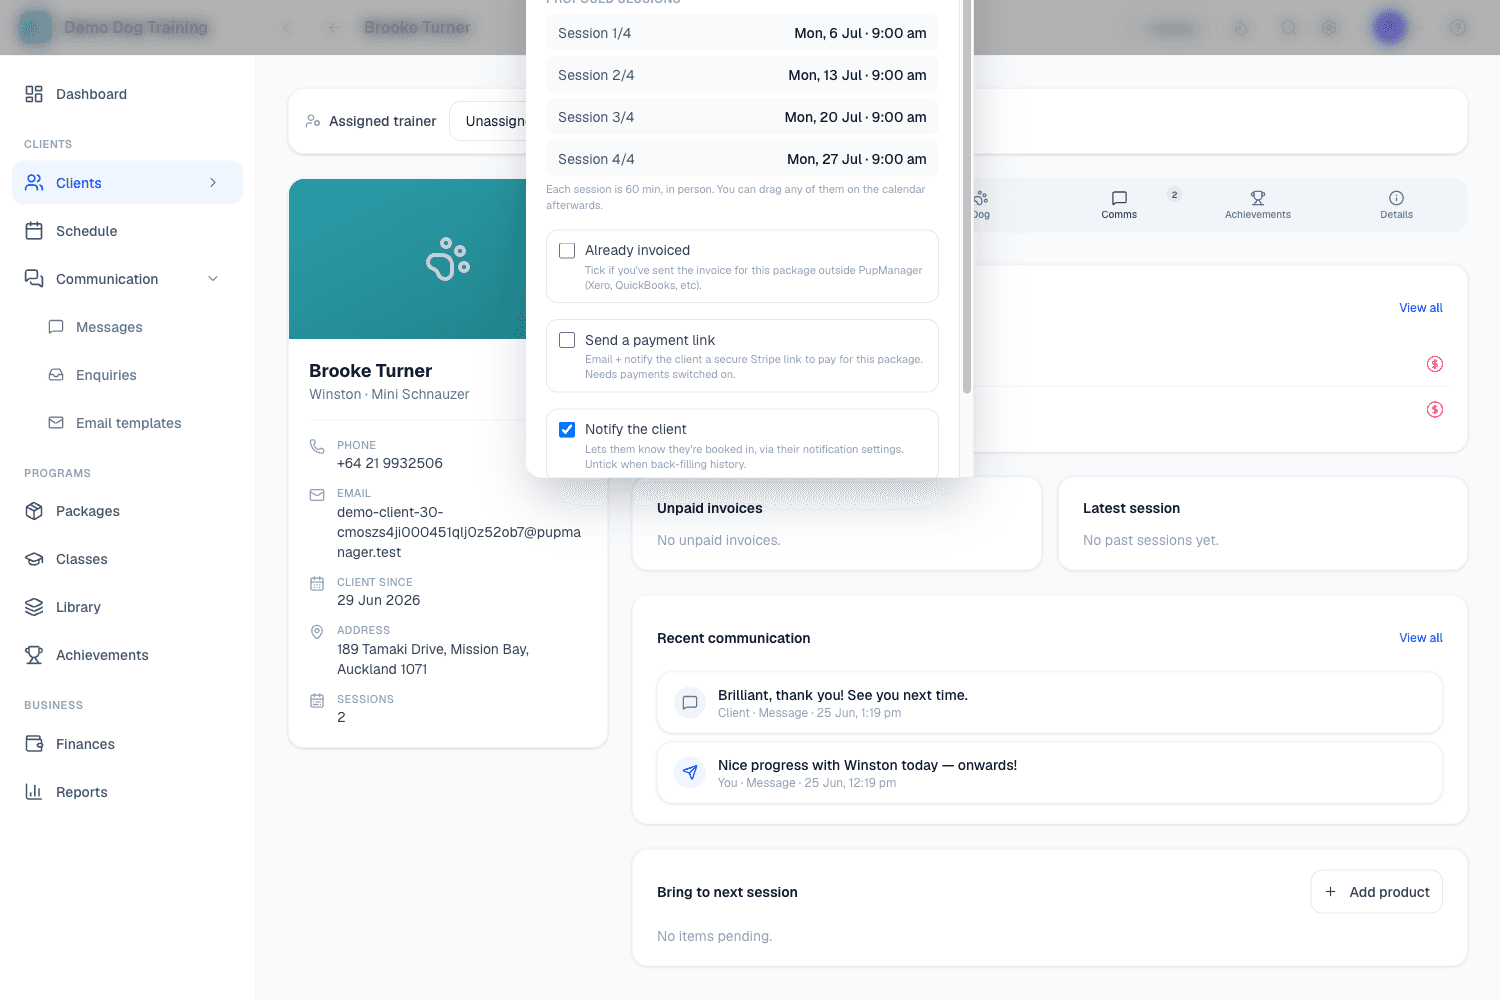This screenshot has width=1500, height=1000.
Task: Open Finances wallet icon
Action: tap(34, 744)
